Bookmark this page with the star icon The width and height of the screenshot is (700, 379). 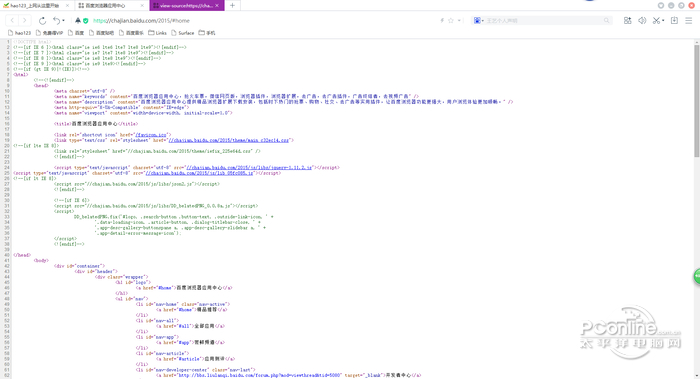click(x=451, y=21)
